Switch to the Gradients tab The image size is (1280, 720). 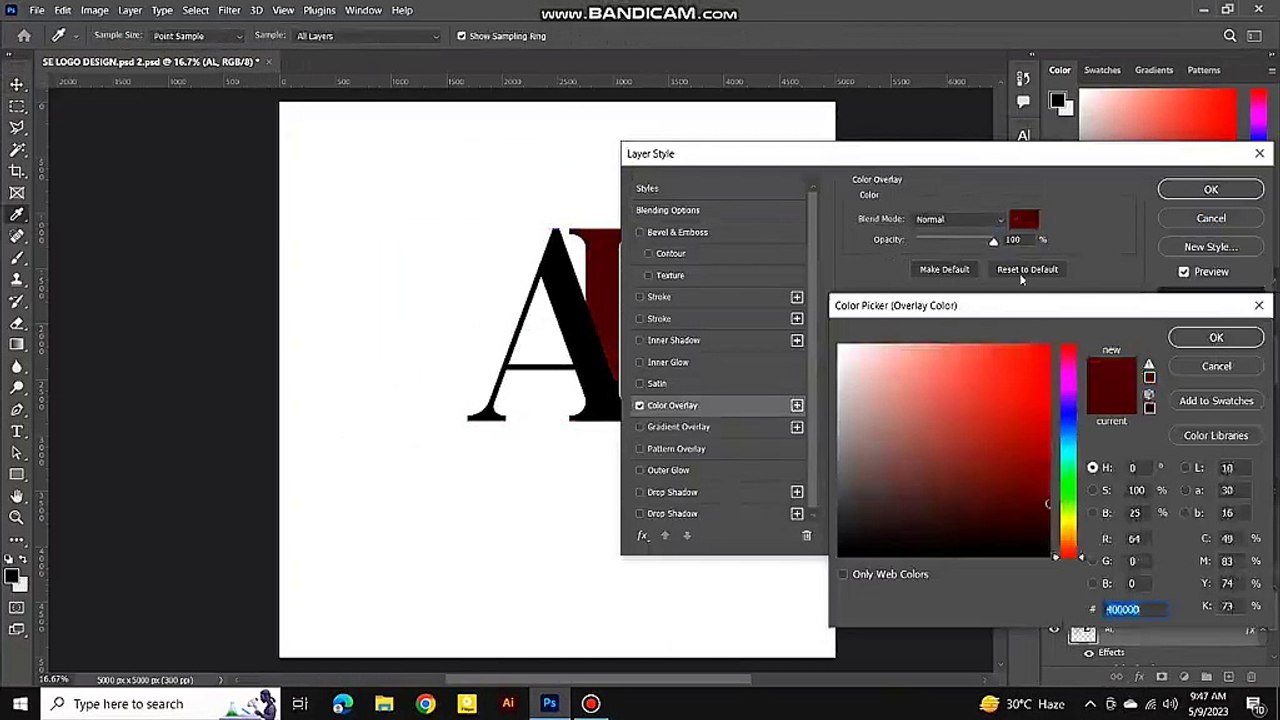pyautogui.click(x=1154, y=70)
